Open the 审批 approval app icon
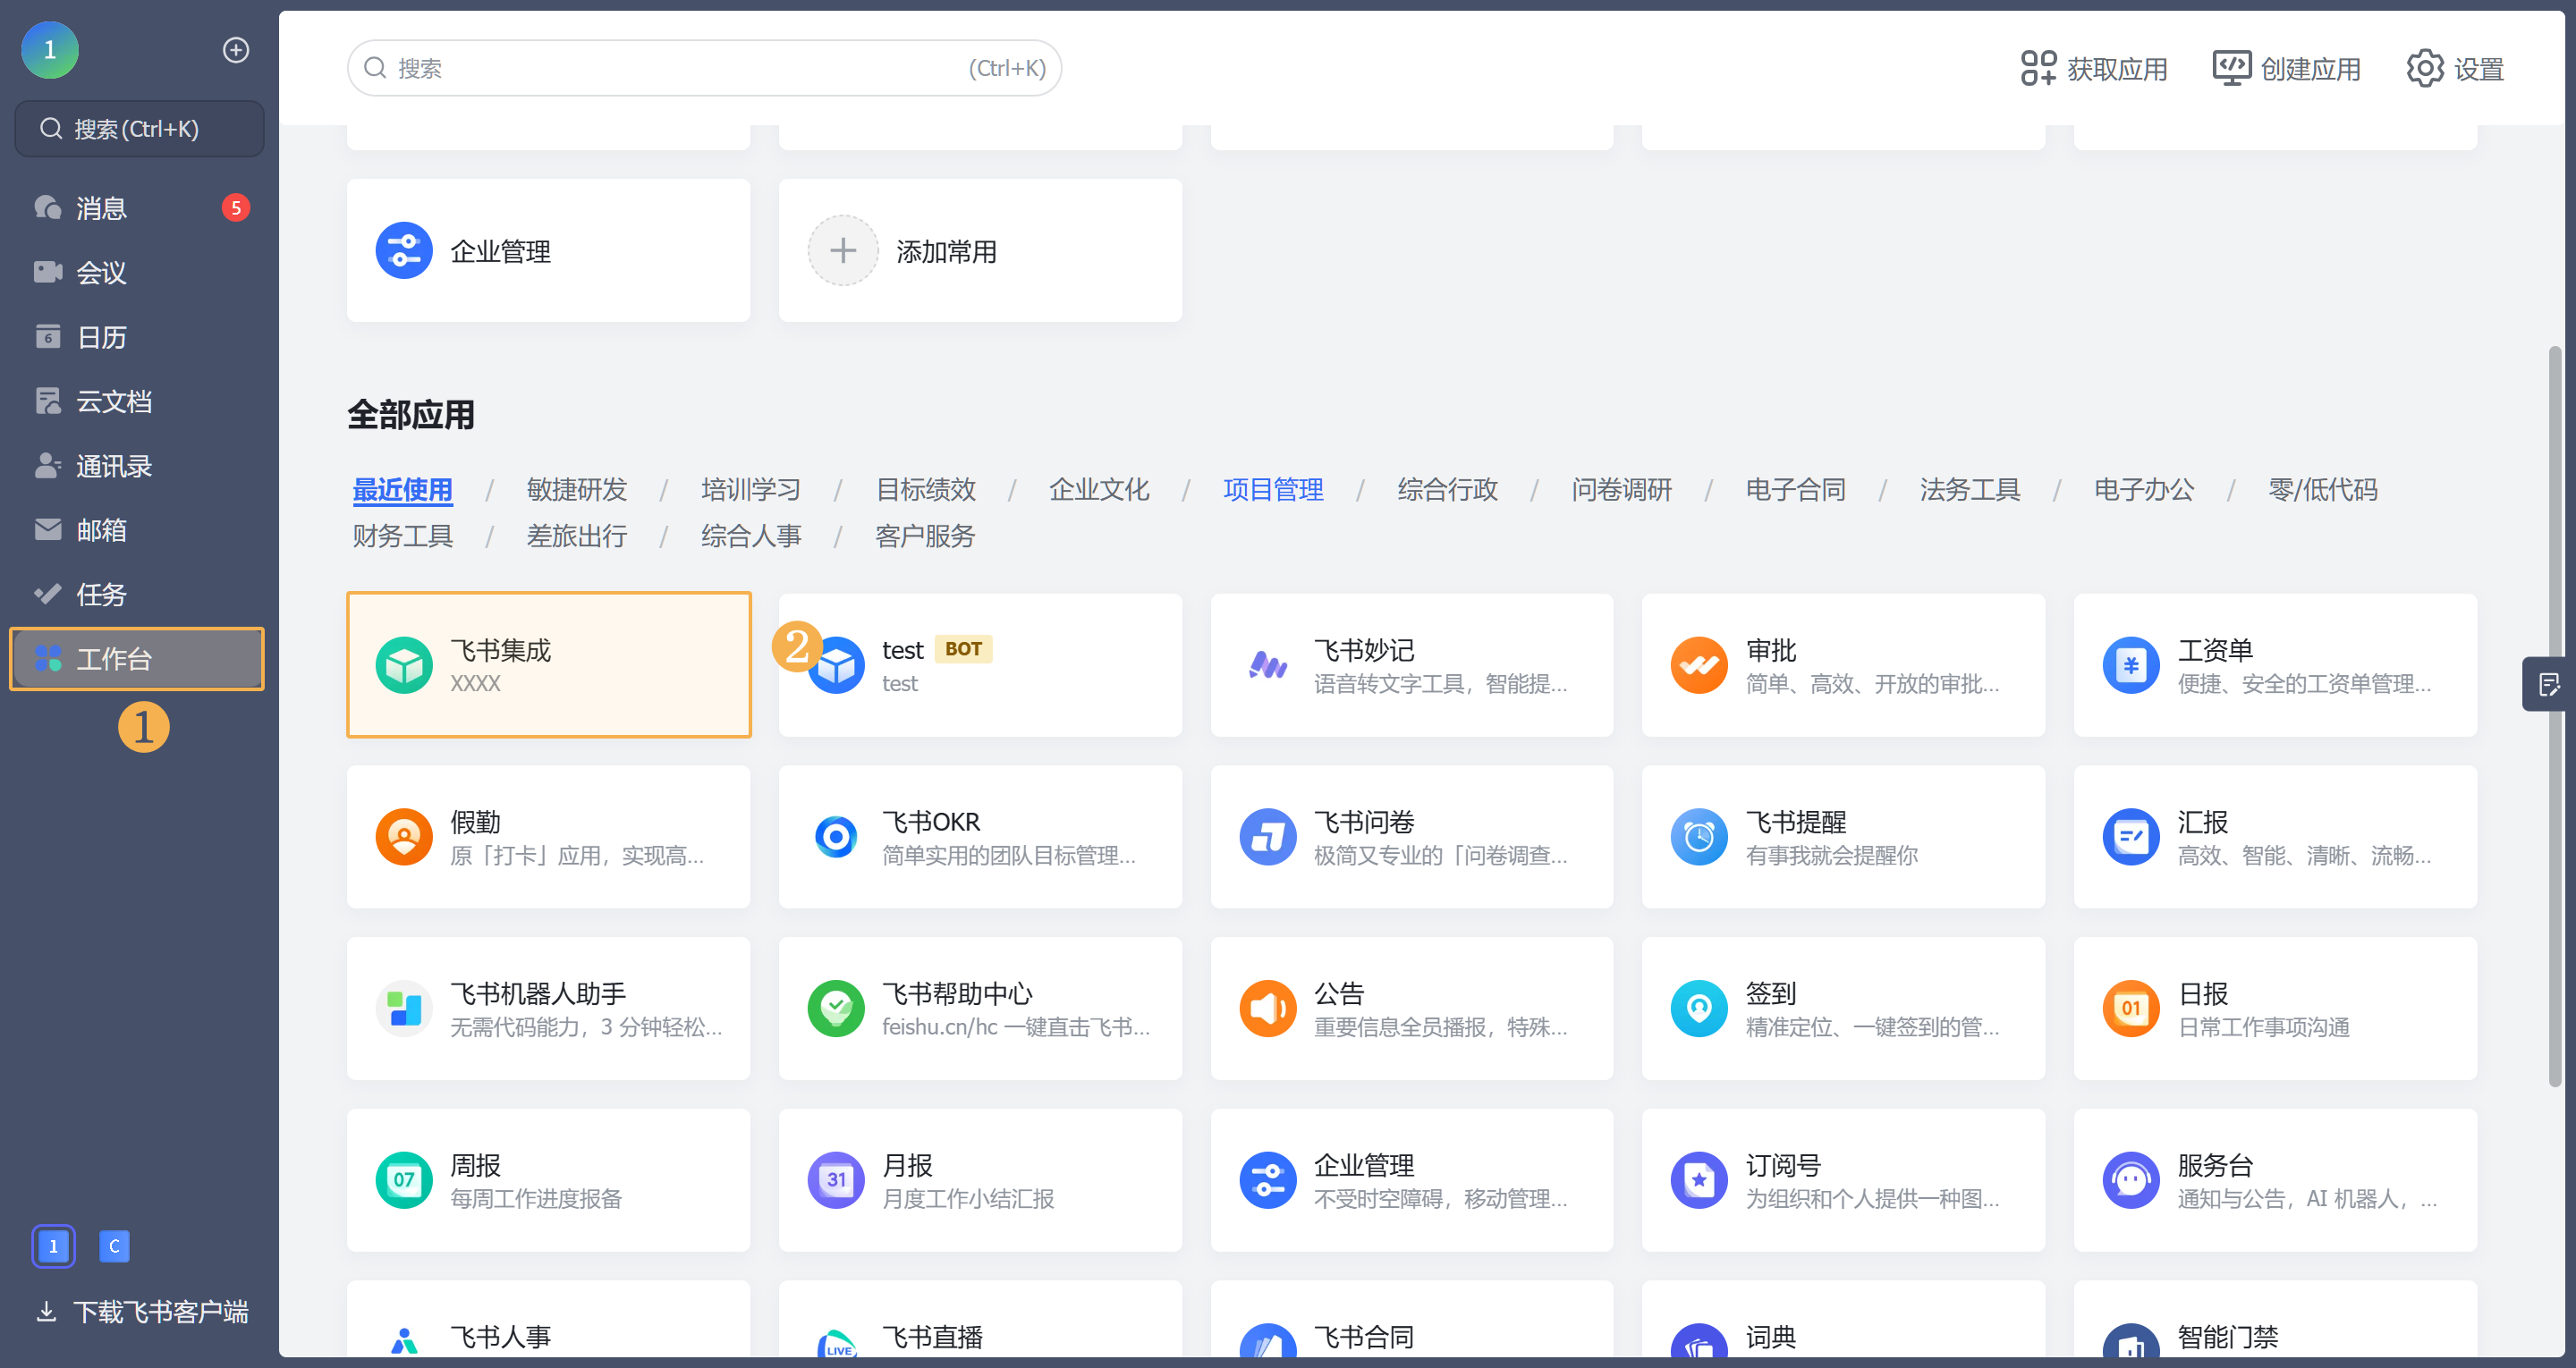Viewport: 2576px width, 1368px height. pyautogui.click(x=1698, y=665)
